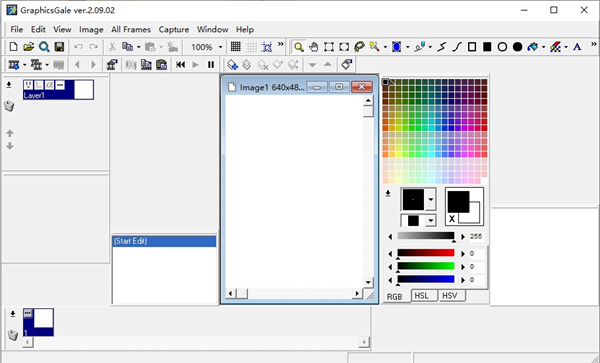Toggle the black pixel grid icon
The image size is (600, 363).
(236, 47)
